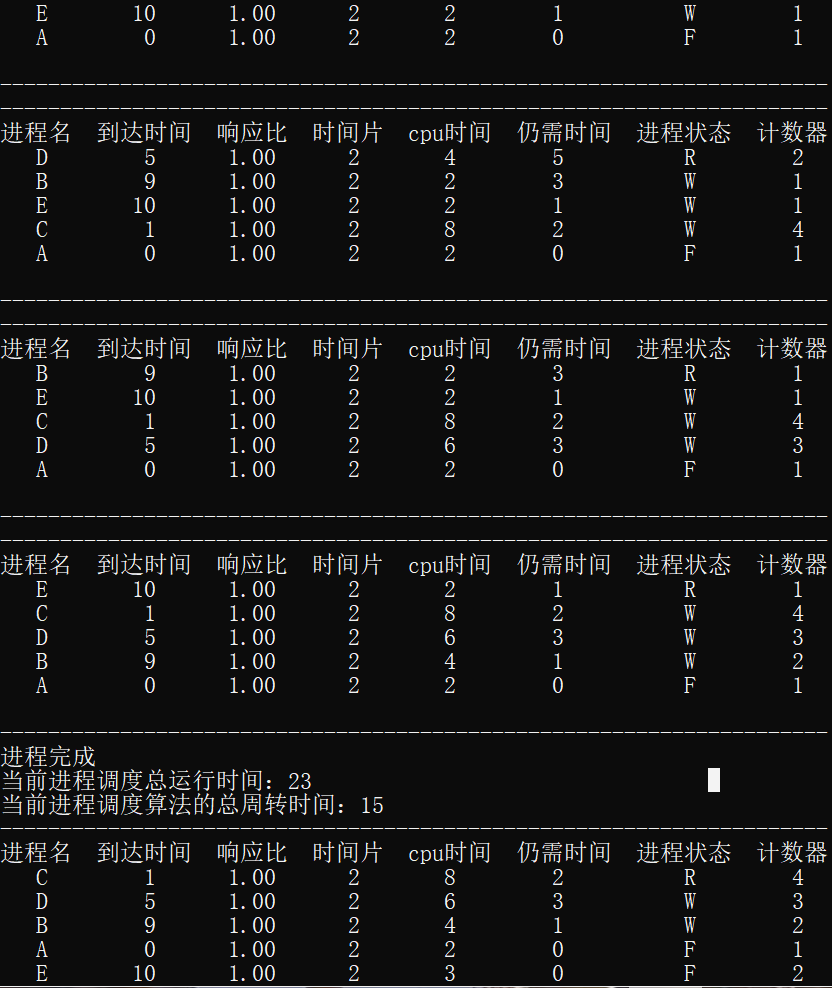
Task: Click cpu时间 value 4 in running process D's row
Action: (x=449, y=158)
